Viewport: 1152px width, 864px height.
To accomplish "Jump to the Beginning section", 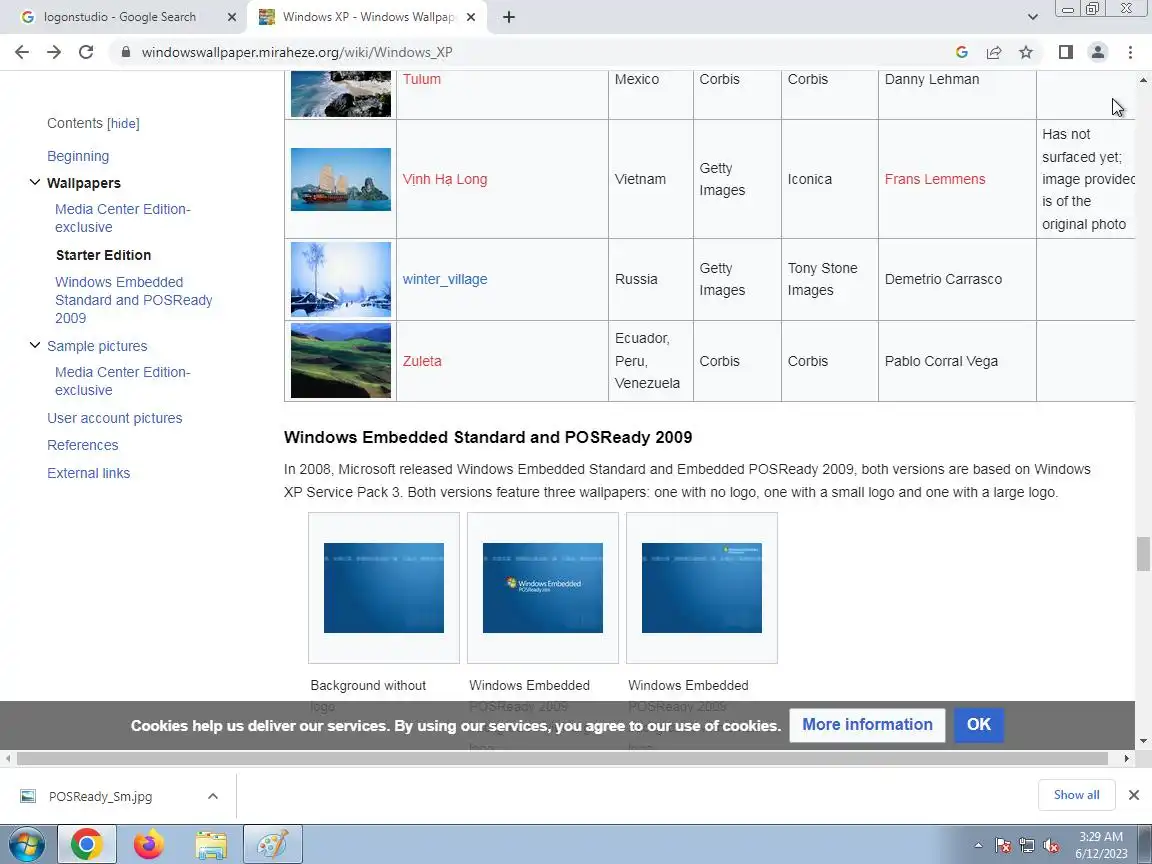I will pos(78,156).
